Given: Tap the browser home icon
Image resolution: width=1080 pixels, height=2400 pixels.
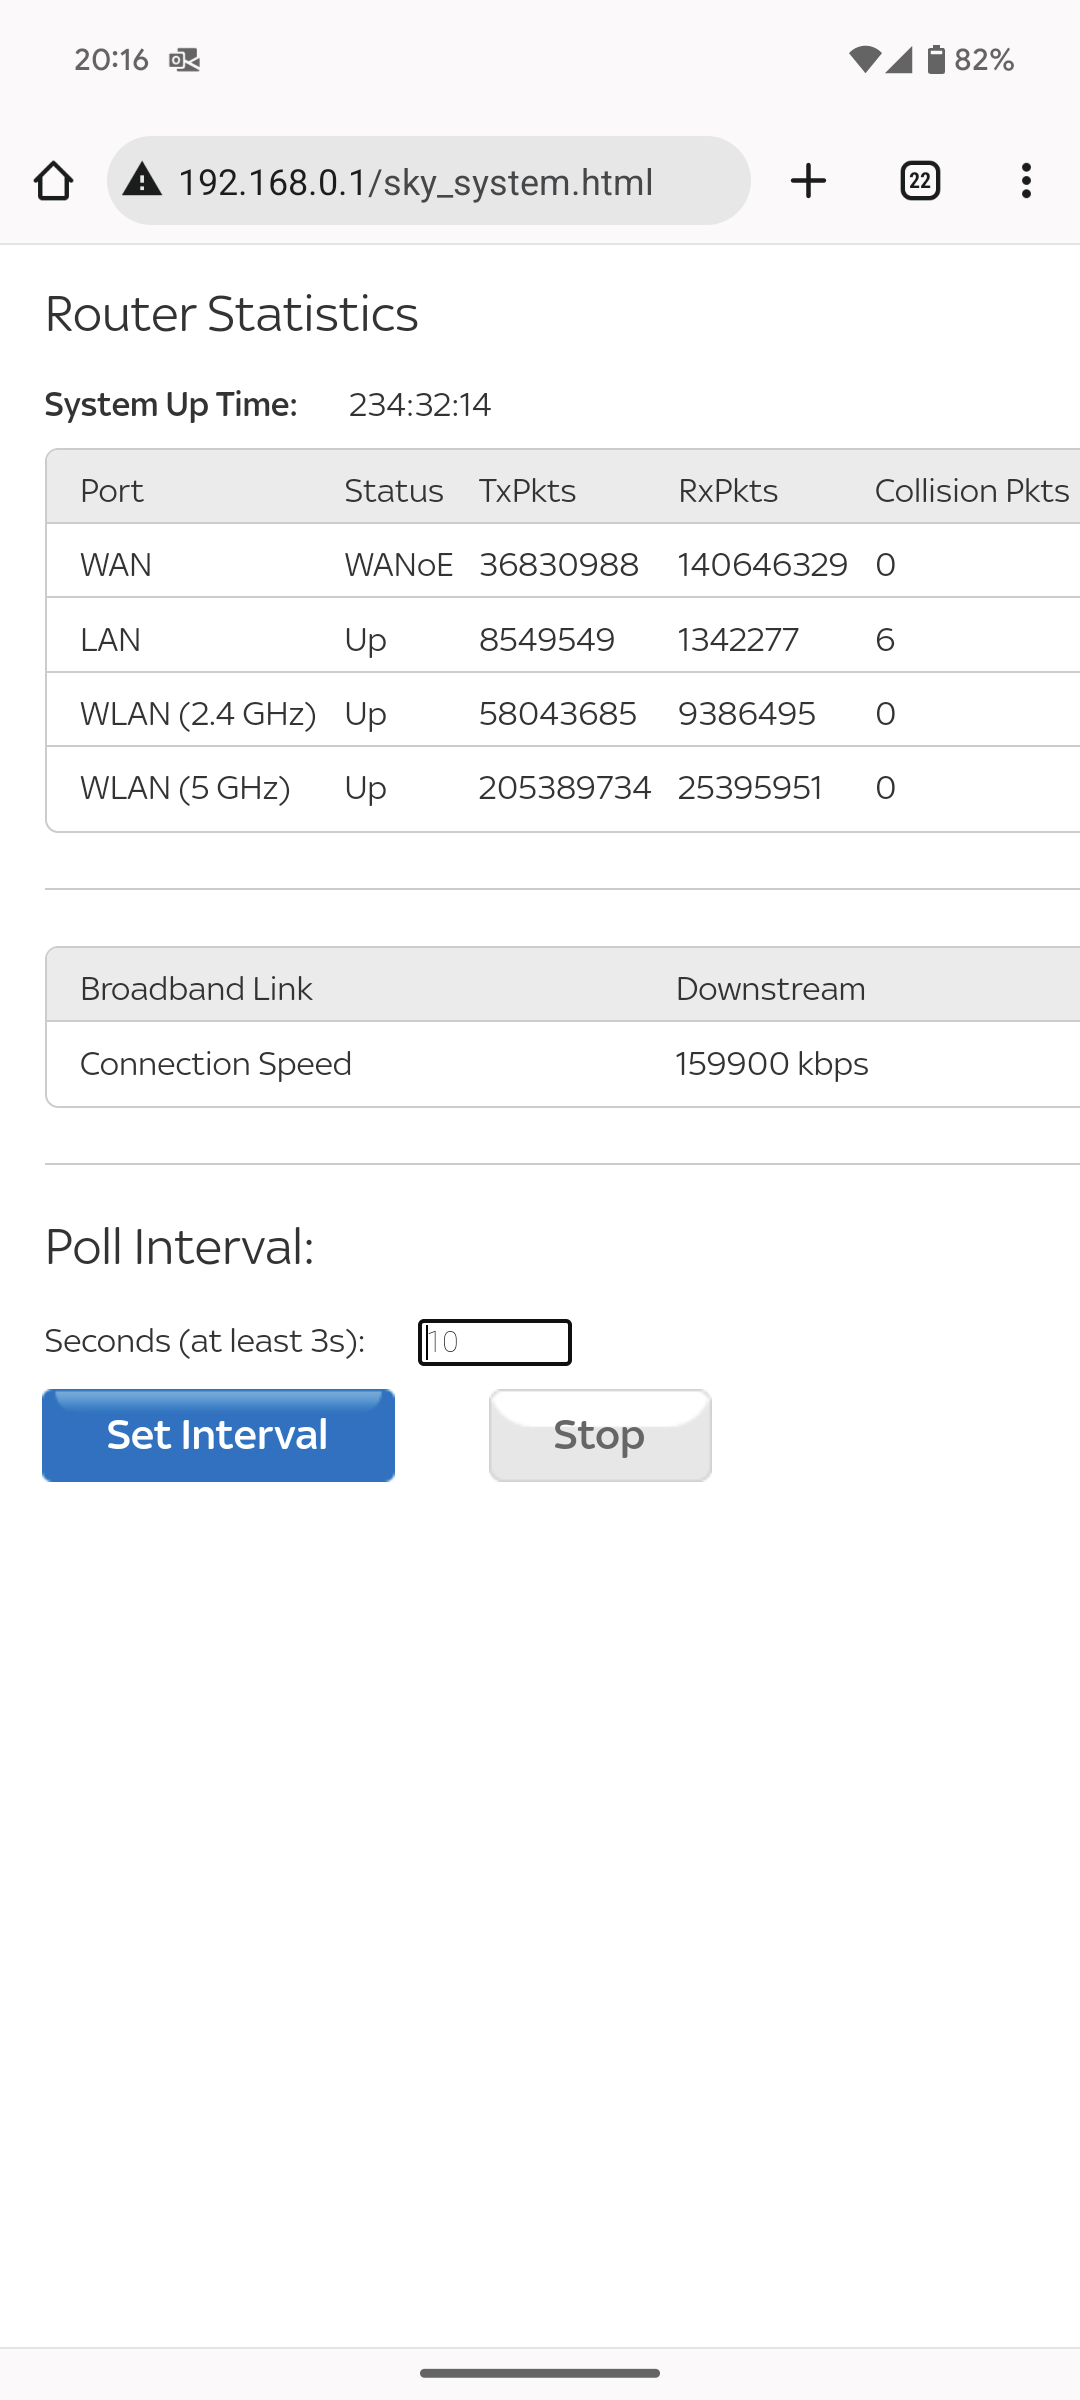Looking at the screenshot, I should (53, 181).
